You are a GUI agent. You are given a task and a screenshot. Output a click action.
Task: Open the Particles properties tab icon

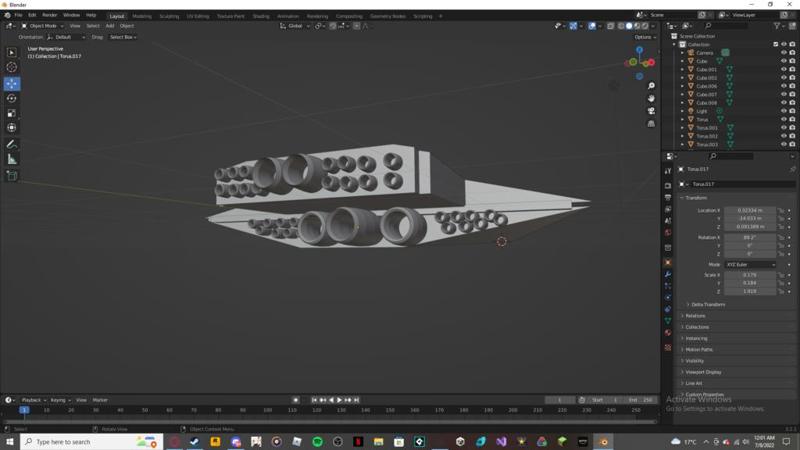pyautogui.click(x=668, y=286)
